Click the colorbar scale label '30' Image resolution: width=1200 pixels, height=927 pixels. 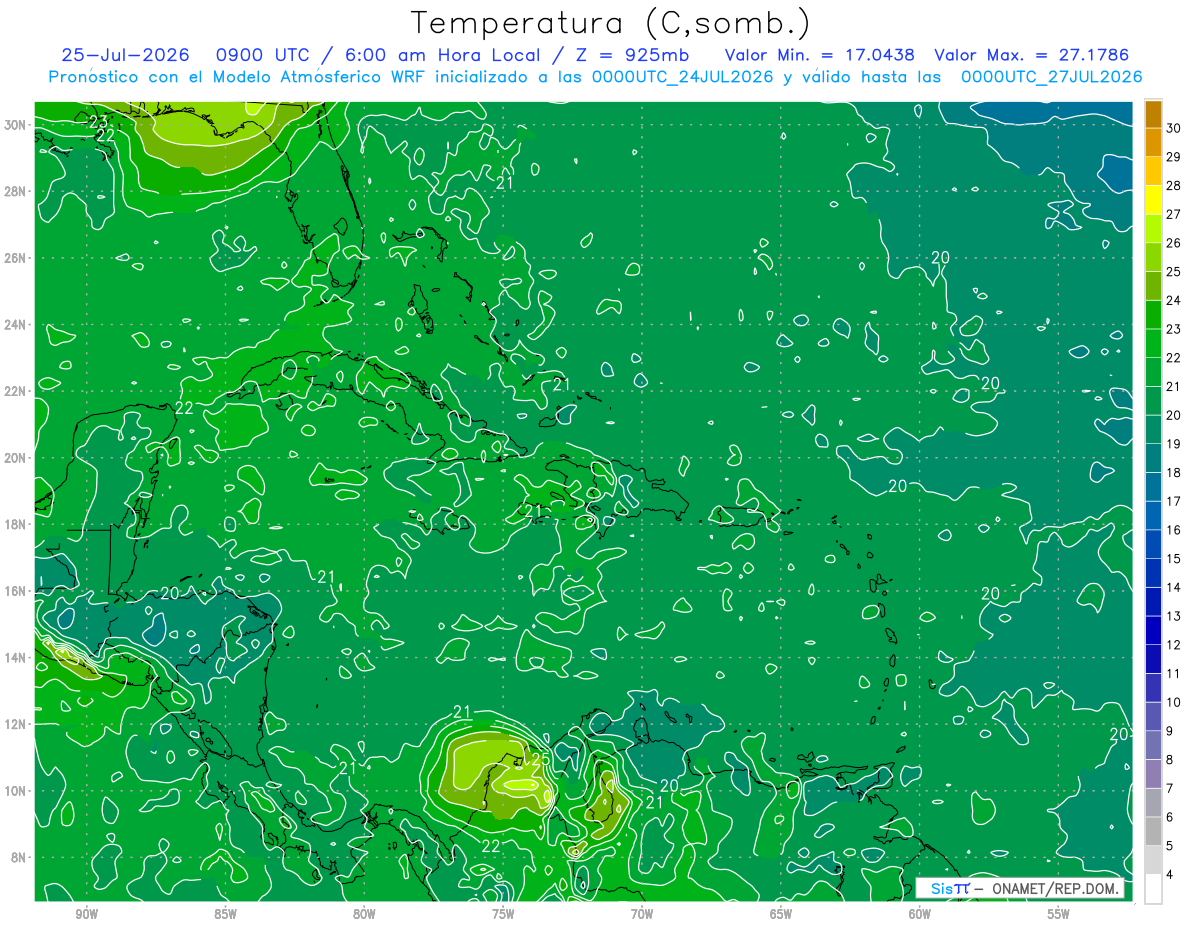[x=1173, y=128]
